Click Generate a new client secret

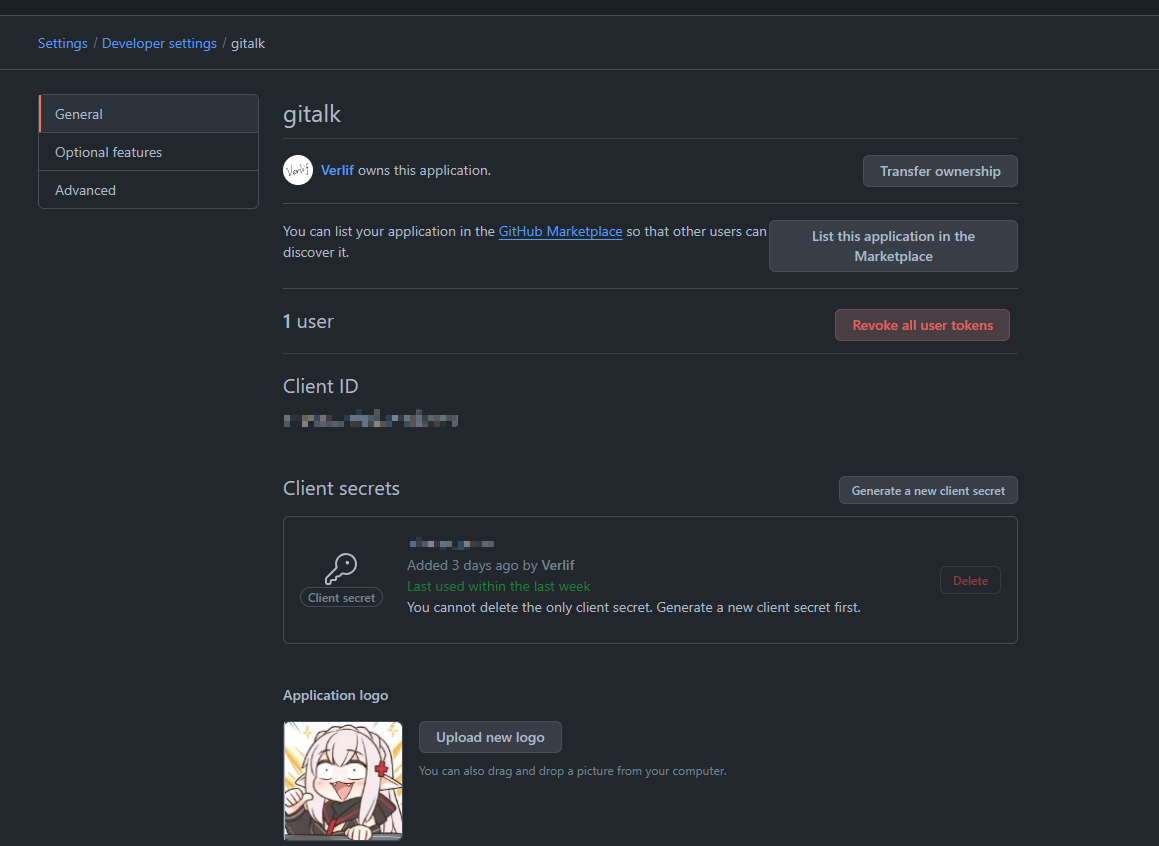pyautogui.click(x=928, y=490)
